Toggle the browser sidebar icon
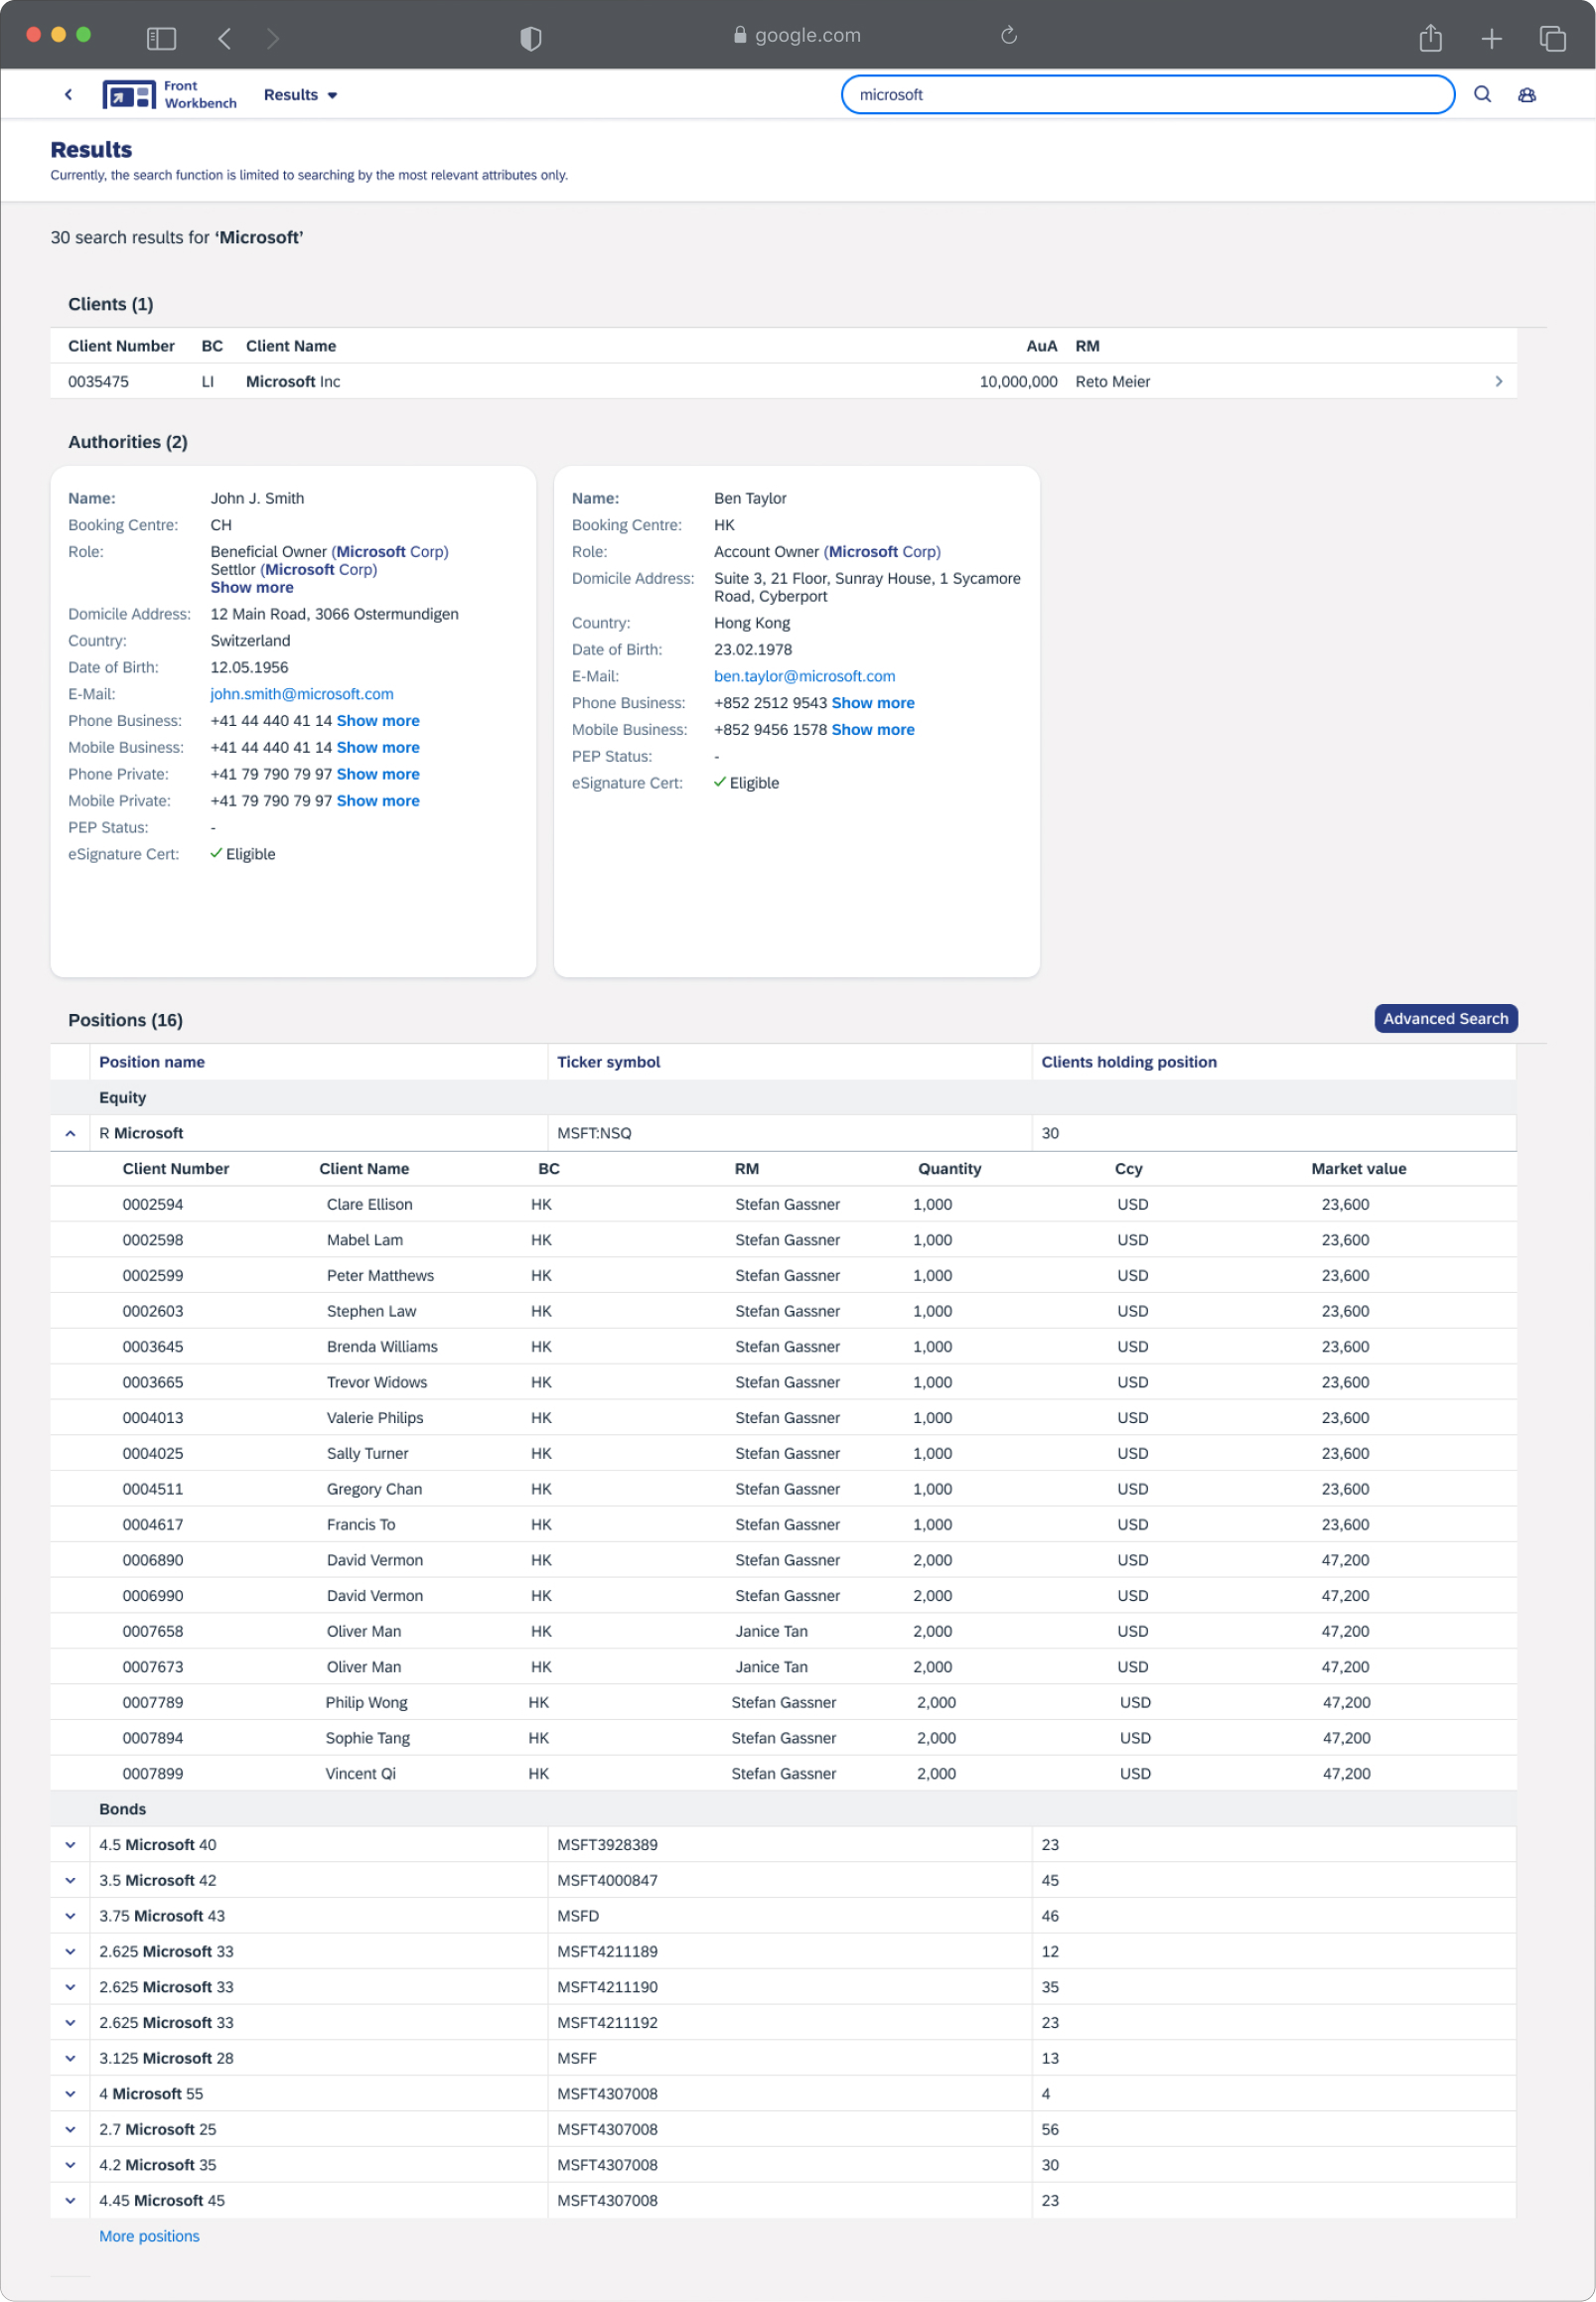 (161, 38)
